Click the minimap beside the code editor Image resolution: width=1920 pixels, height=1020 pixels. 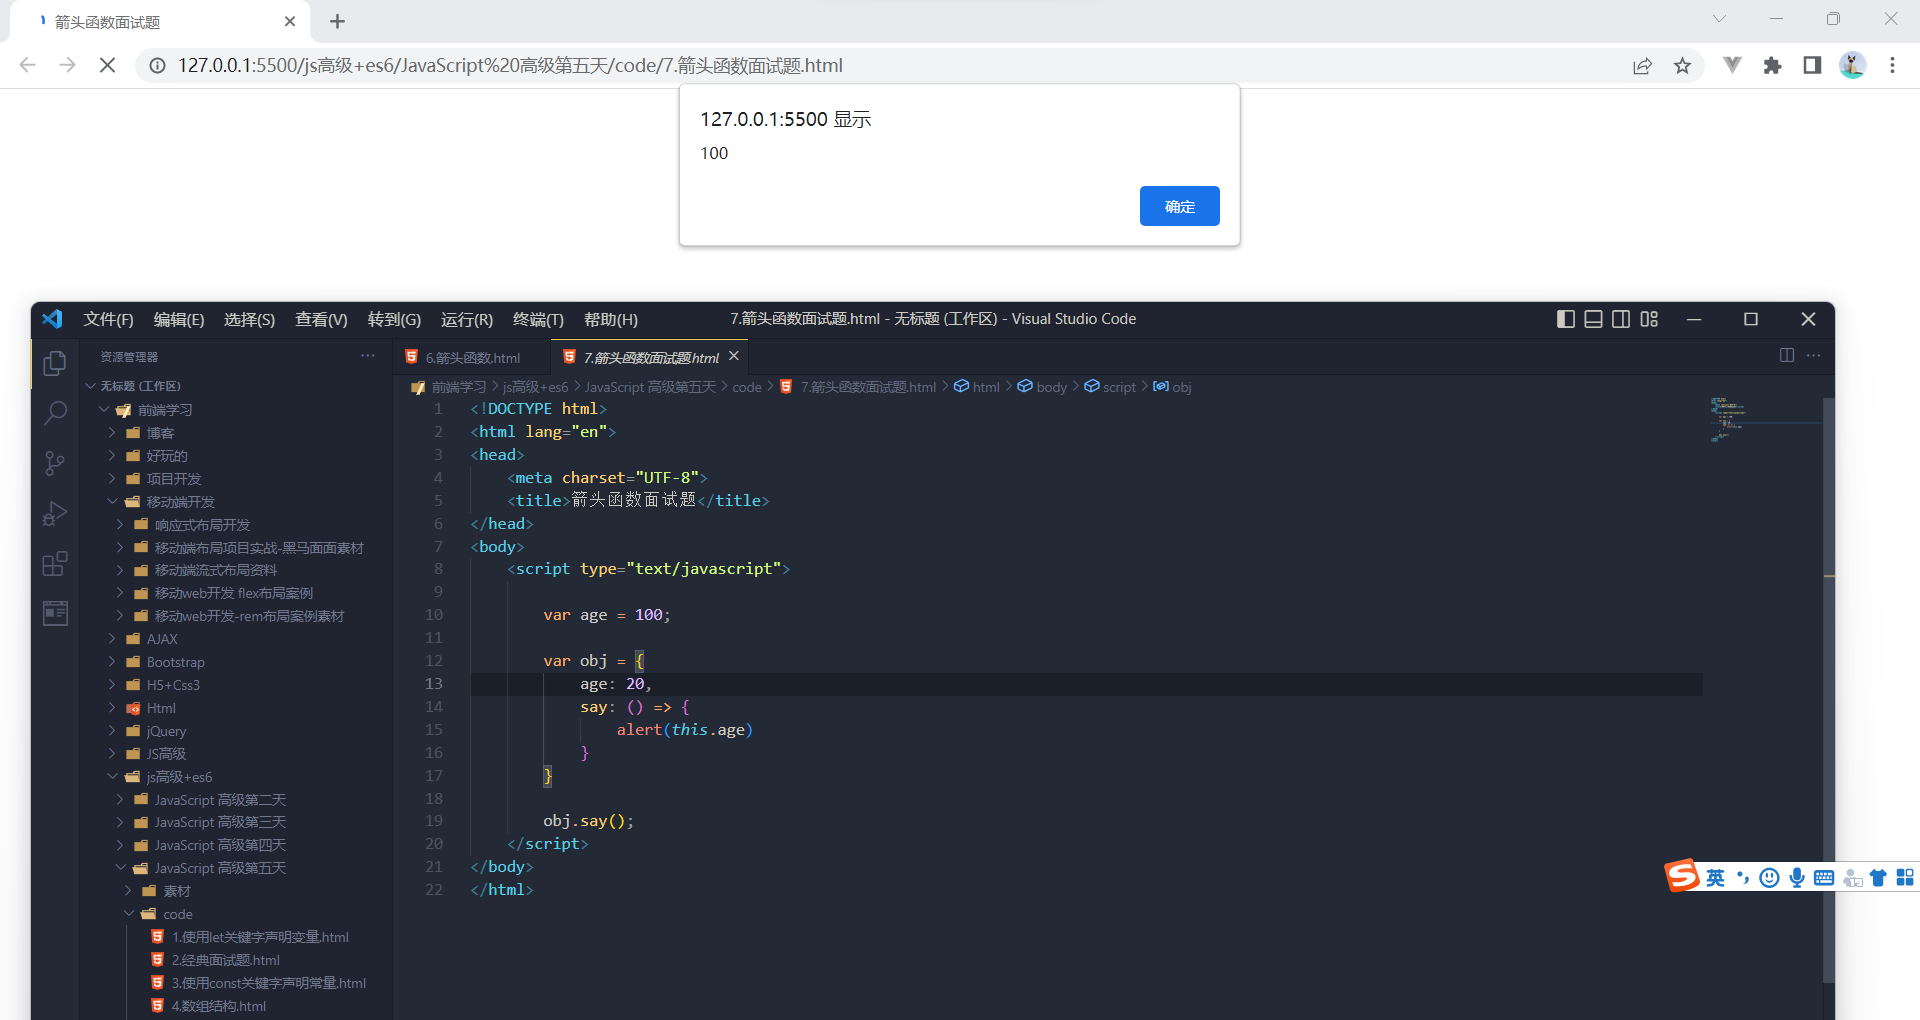(1730, 420)
